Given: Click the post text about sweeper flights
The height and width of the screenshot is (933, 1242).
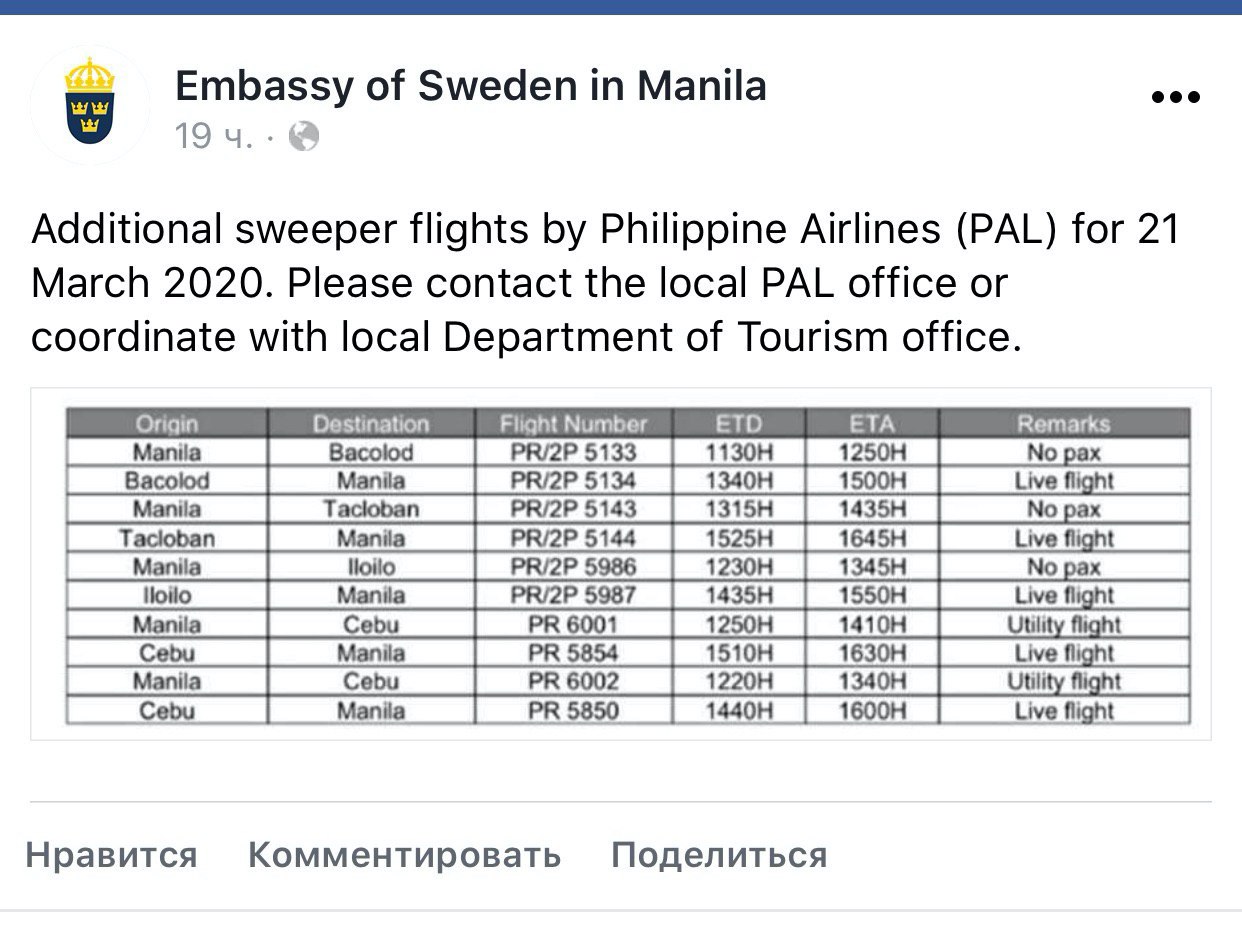Looking at the screenshot, I should pos(606,284).
